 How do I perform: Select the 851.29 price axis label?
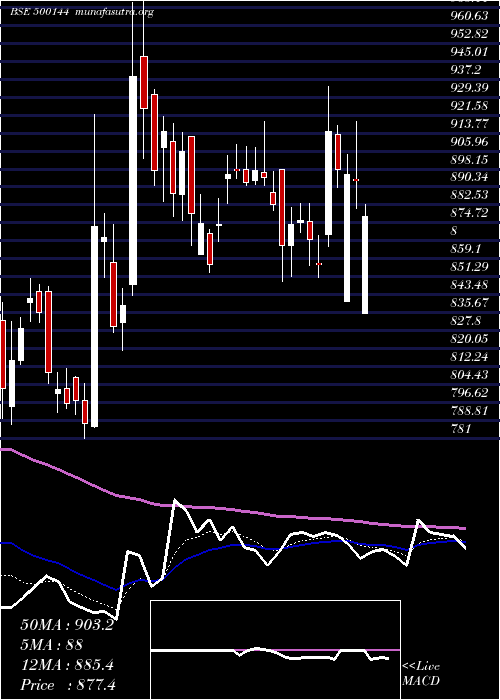(469, 267)
